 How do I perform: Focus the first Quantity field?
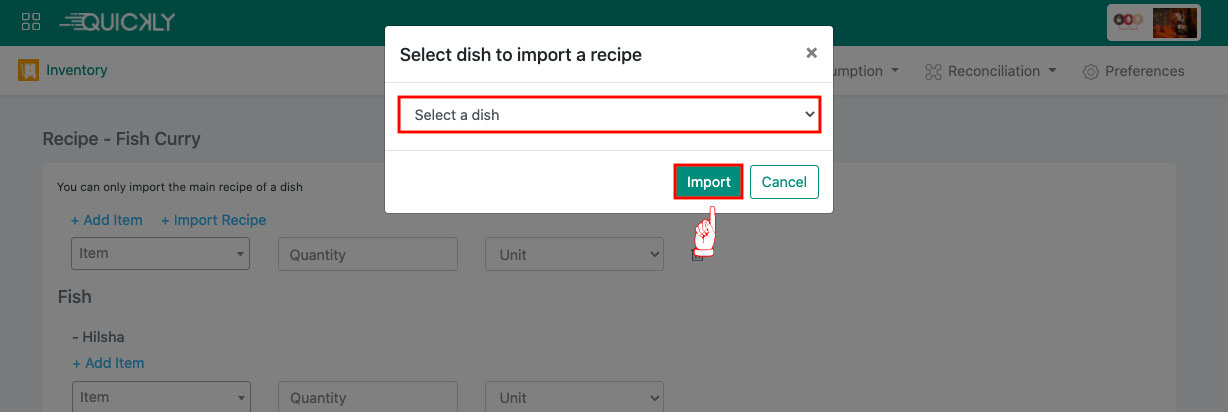point(367,254)
